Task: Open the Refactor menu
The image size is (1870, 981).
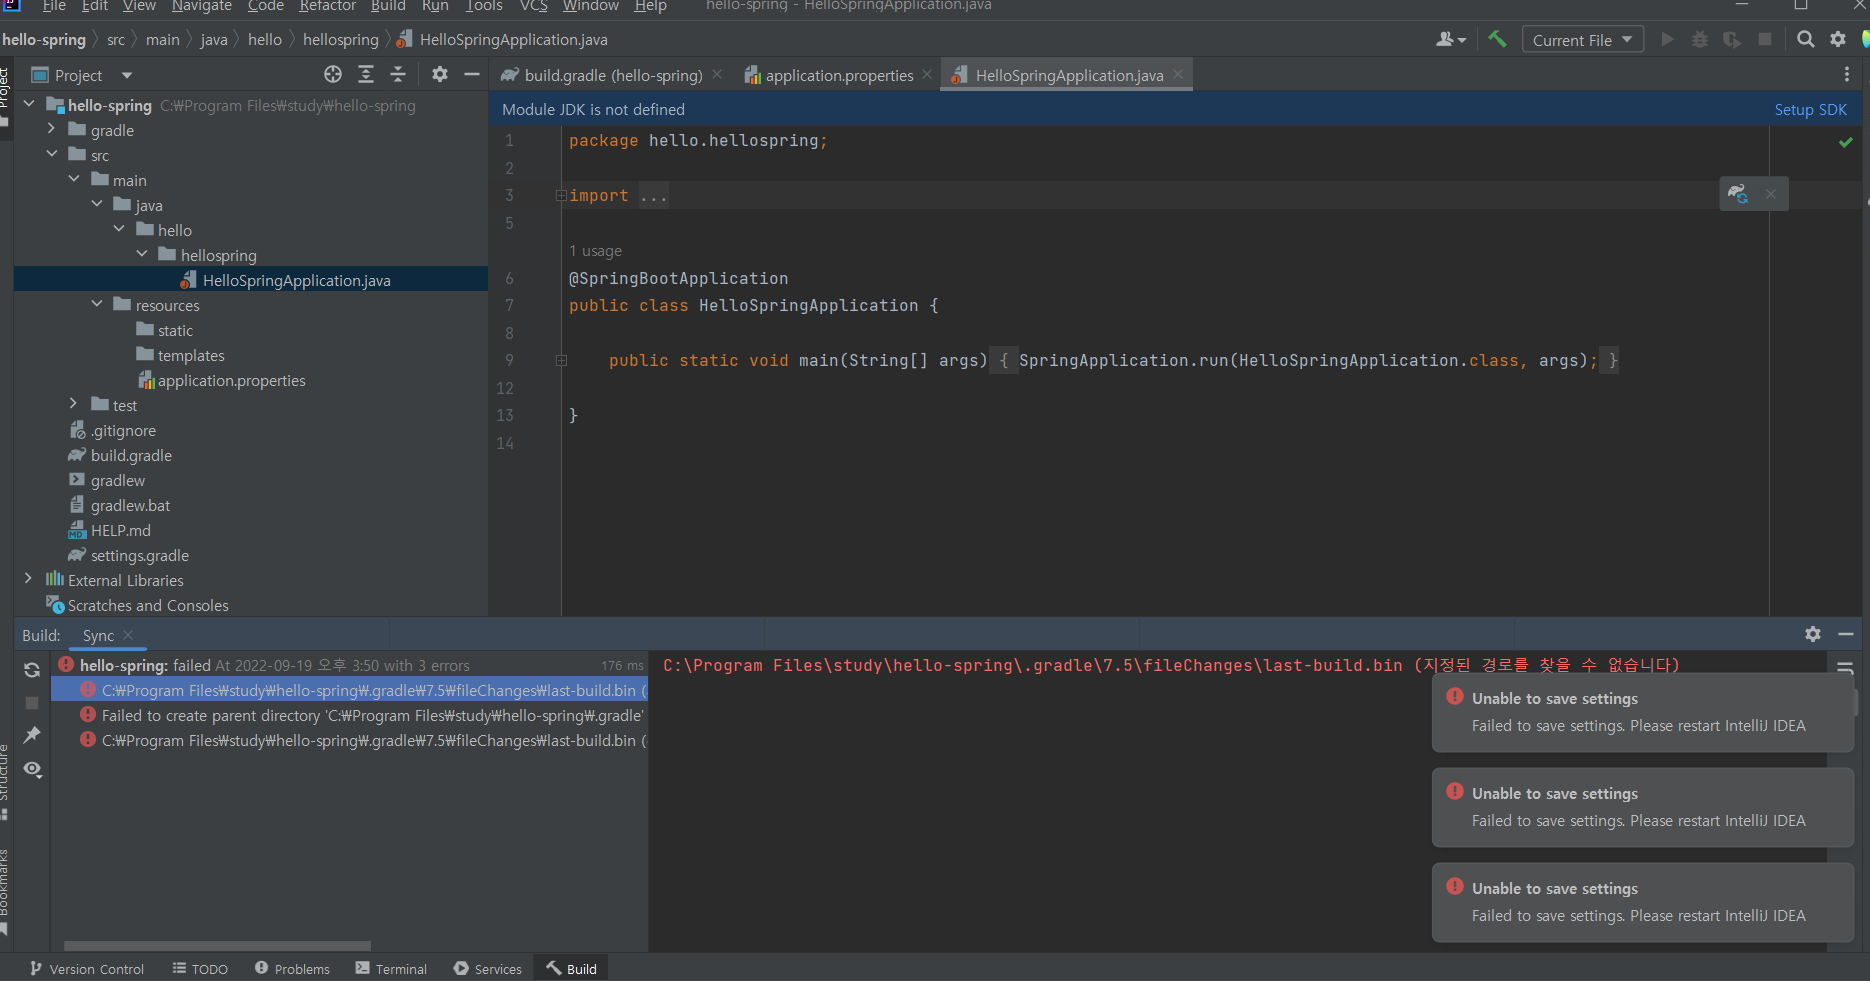Action: click(327, 6)
